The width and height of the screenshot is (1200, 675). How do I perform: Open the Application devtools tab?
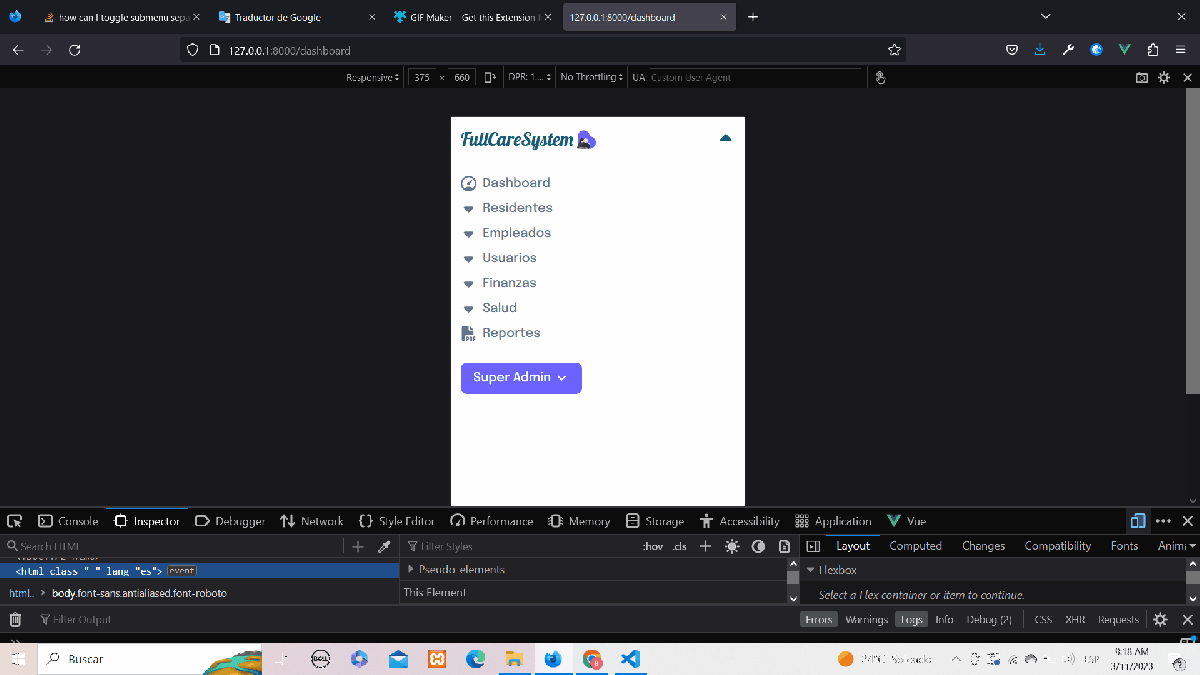833,521
